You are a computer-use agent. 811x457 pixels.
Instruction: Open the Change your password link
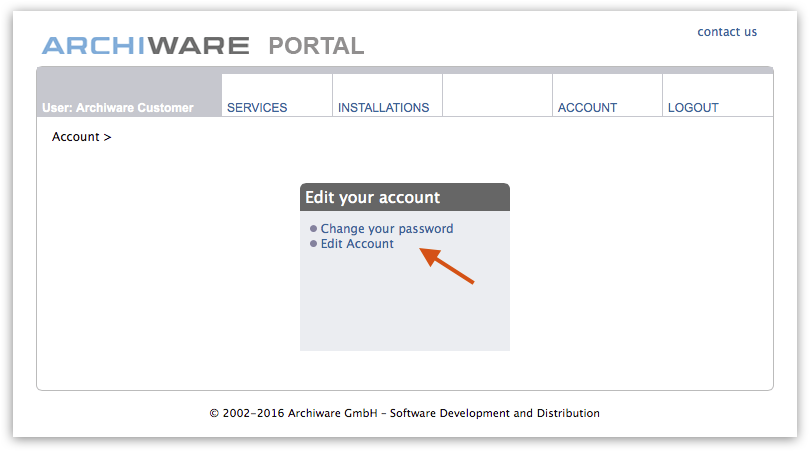point(386,229)
